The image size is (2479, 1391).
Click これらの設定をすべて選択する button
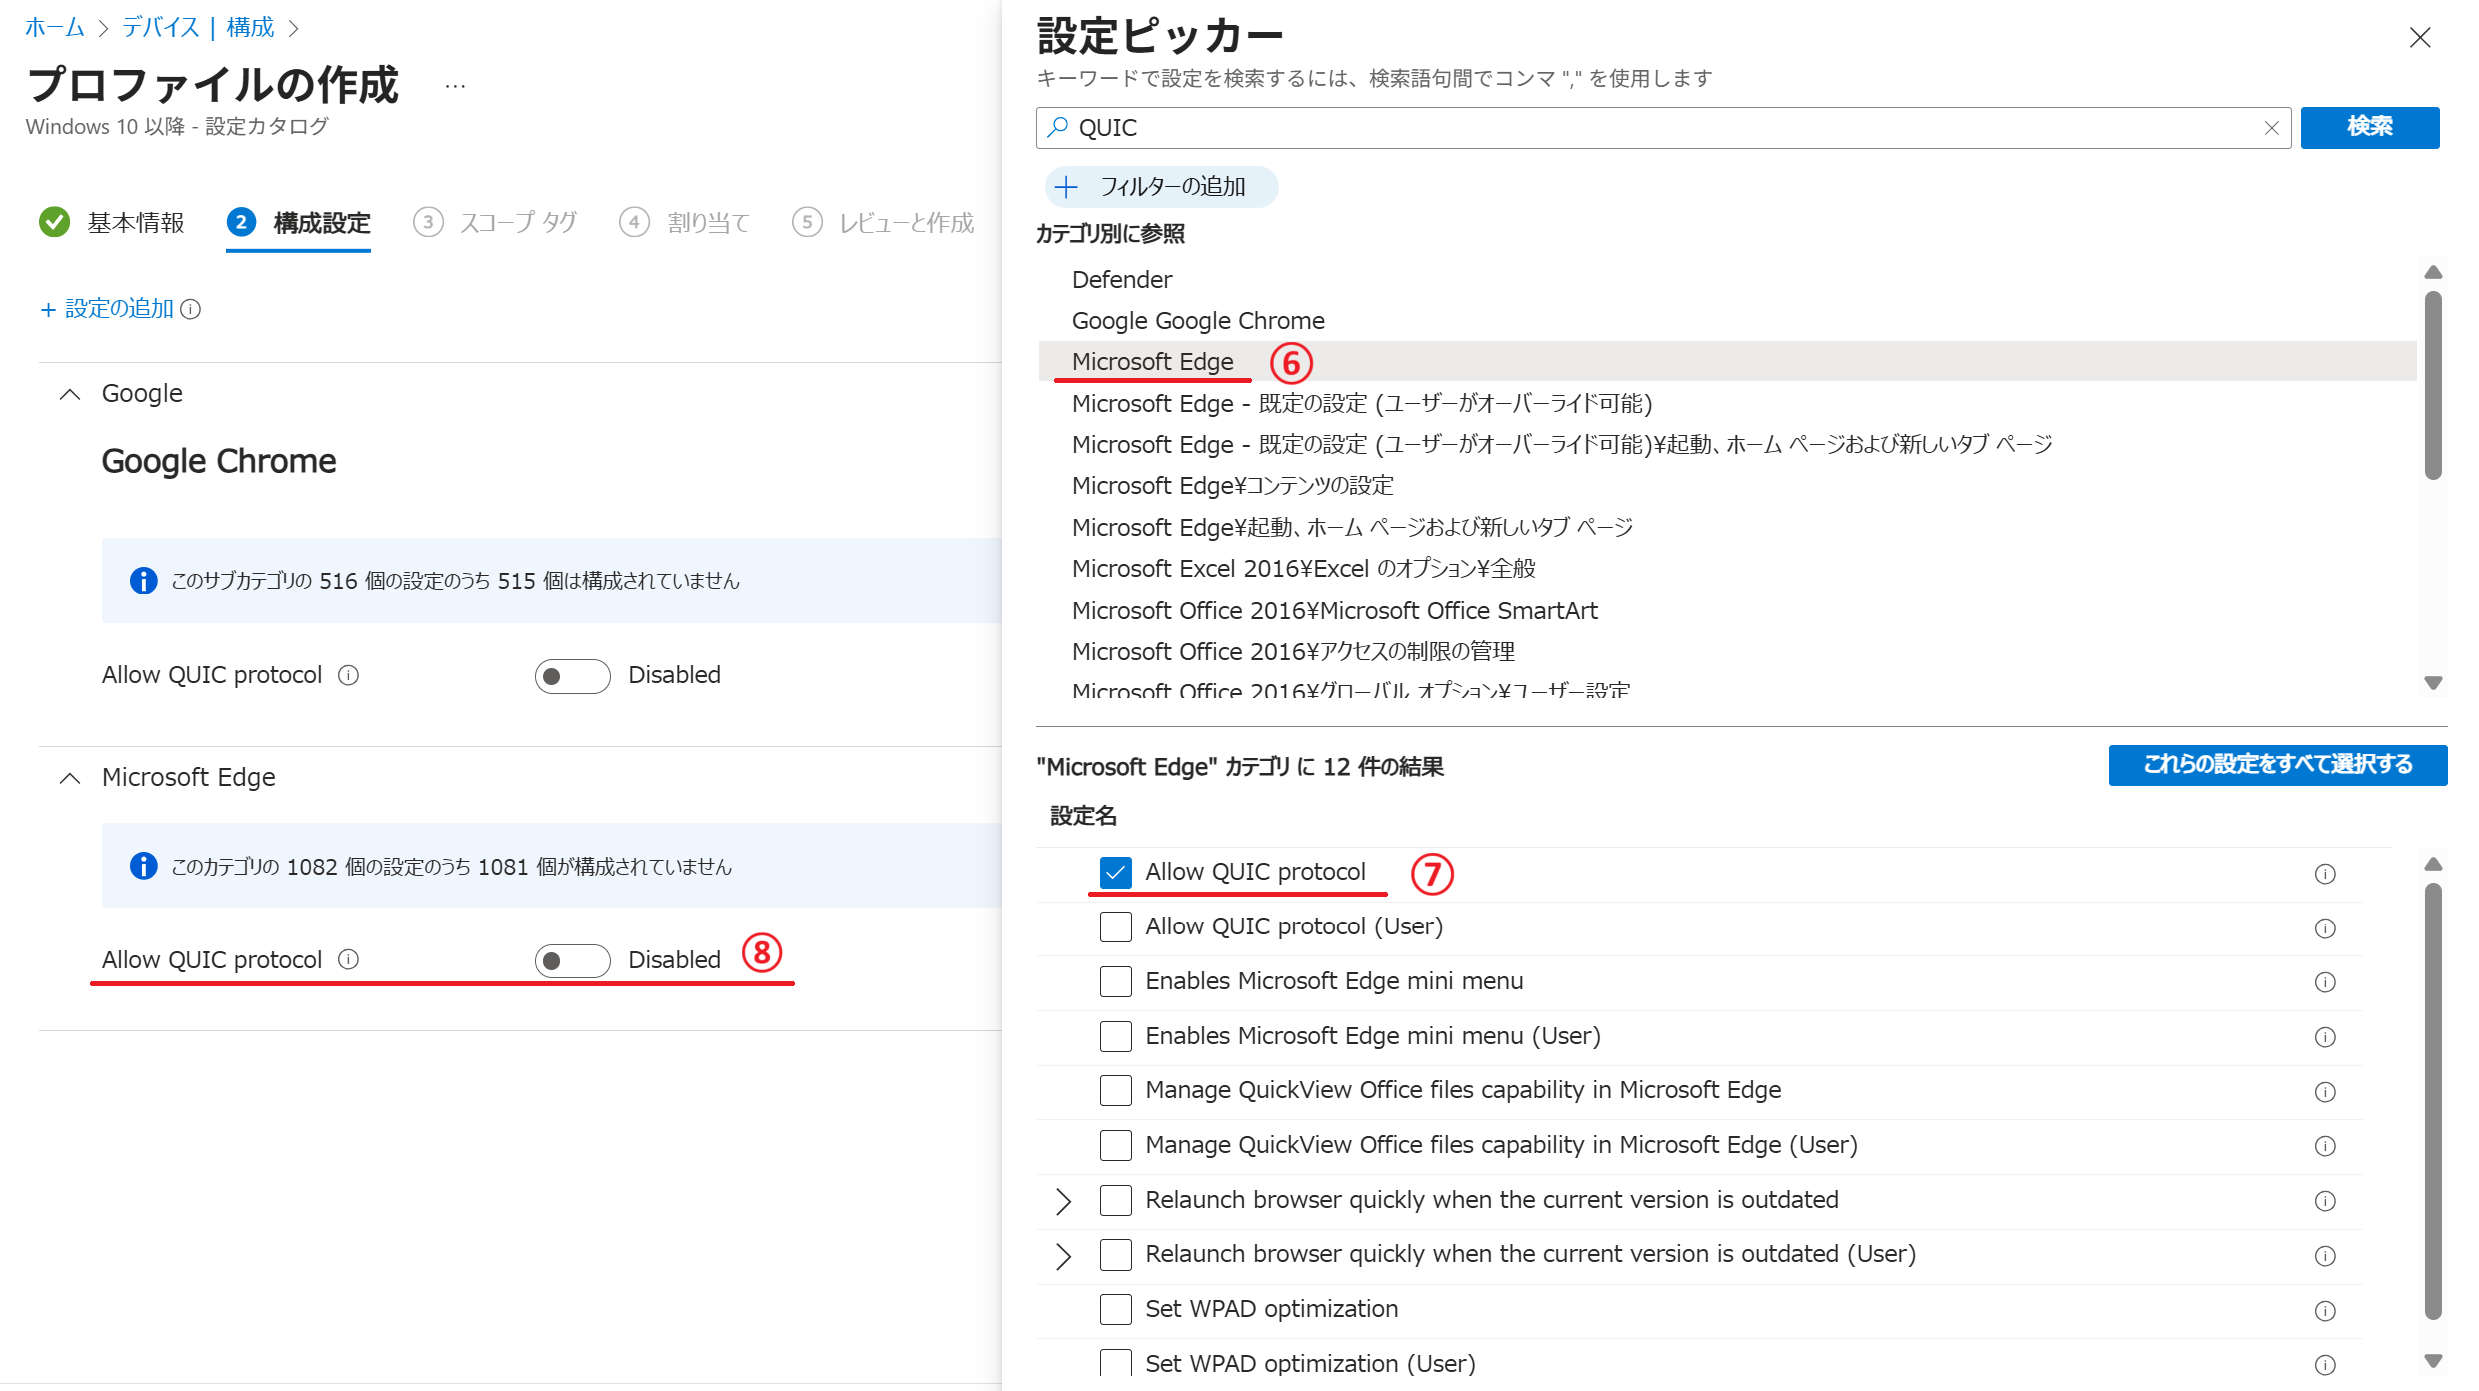point(2277,765)
